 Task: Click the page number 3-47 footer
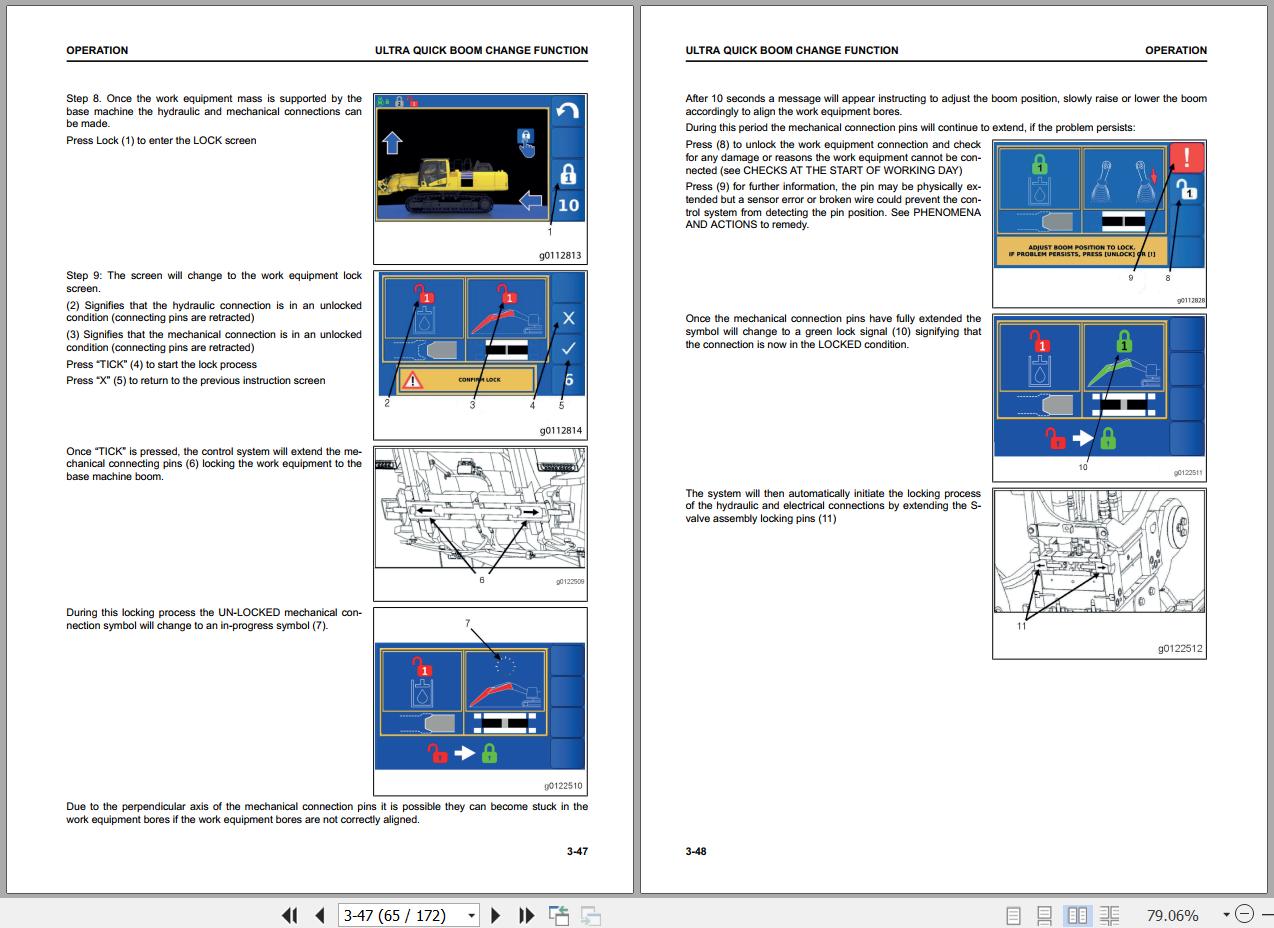click(577, 851)
